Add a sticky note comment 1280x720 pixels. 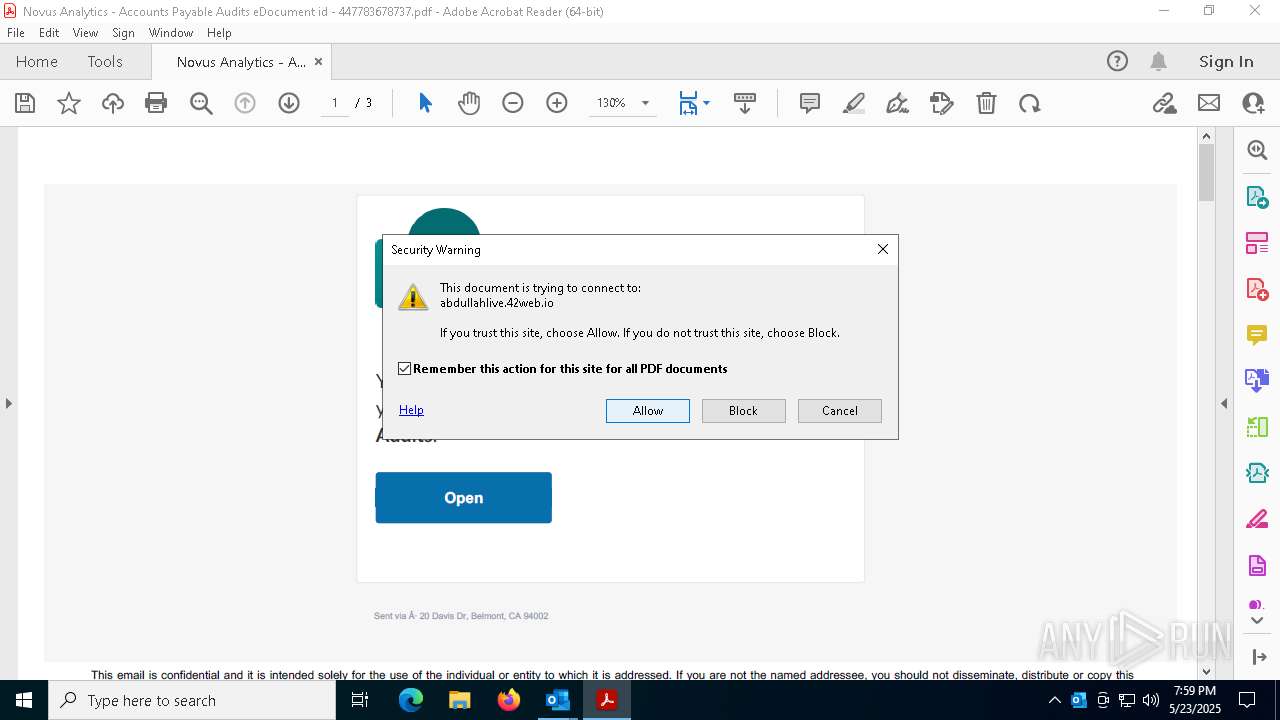[x=810, y=103]
